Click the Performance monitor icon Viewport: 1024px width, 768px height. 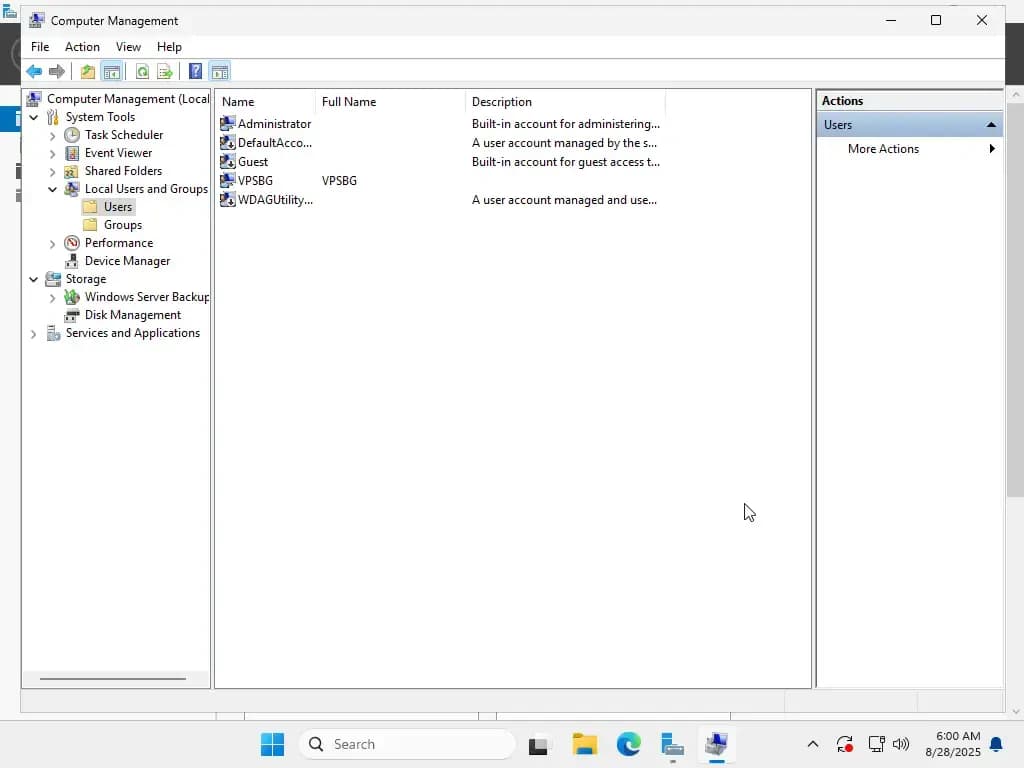(72, 243)
